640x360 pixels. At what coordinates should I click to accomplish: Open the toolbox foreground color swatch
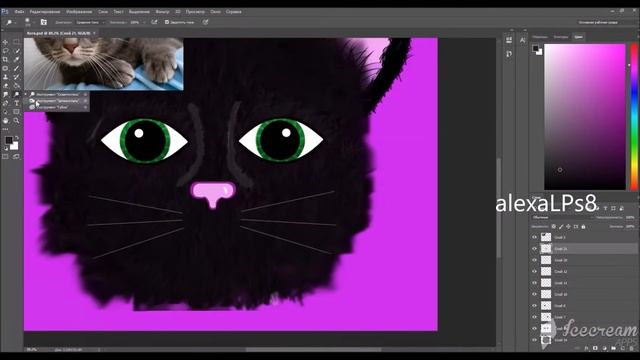(9, 140)
